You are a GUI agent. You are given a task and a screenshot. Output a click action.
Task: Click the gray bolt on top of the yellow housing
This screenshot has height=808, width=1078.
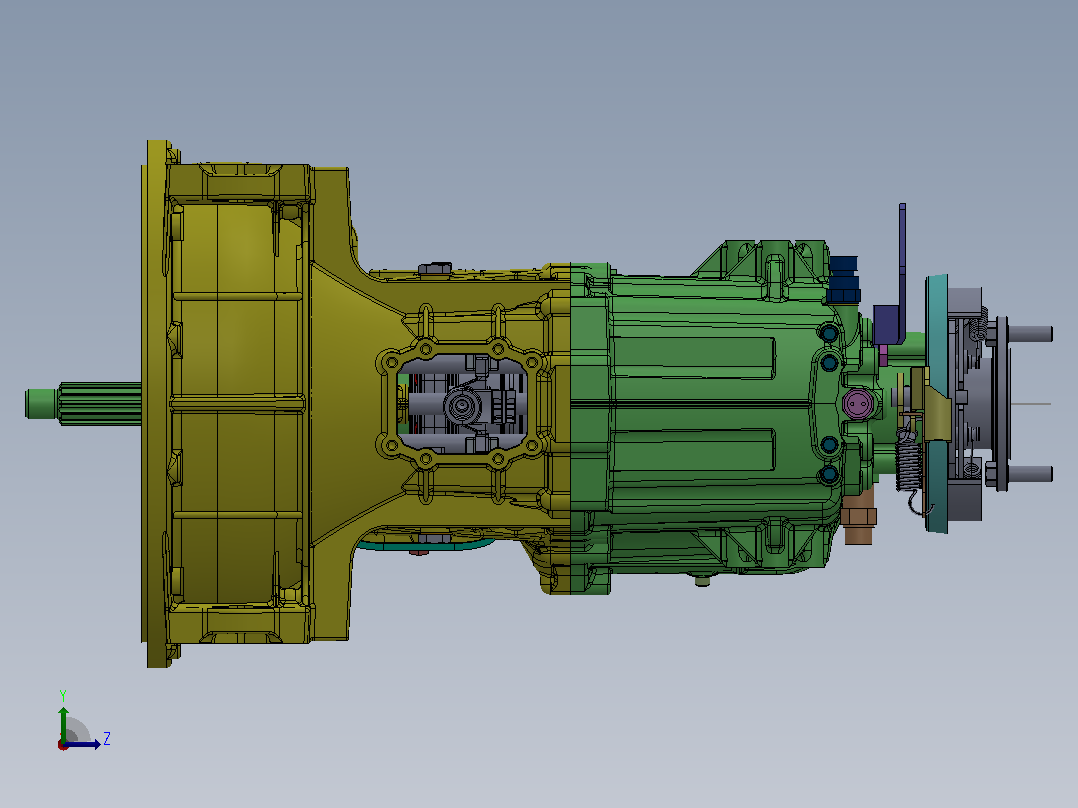[x=434, y=267]
